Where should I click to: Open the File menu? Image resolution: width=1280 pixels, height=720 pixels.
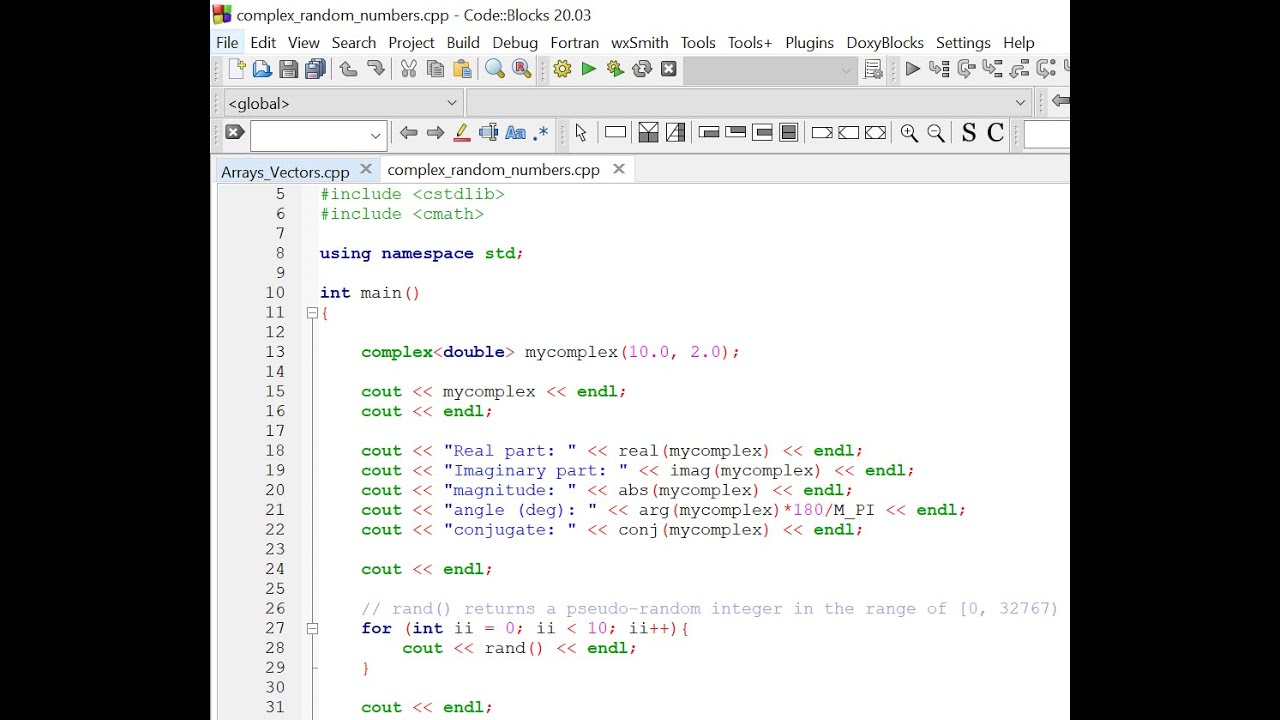tap(227, 43)
